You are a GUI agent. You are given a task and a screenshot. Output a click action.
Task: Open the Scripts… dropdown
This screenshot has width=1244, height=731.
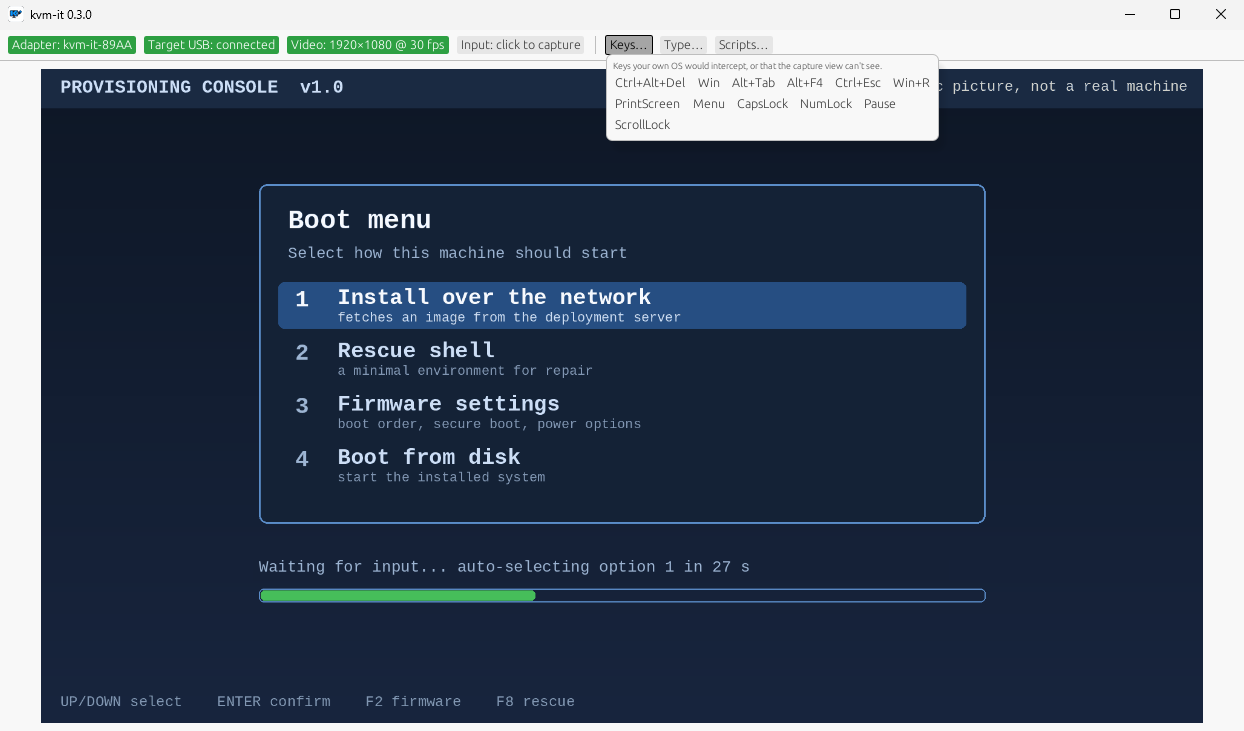743,45
